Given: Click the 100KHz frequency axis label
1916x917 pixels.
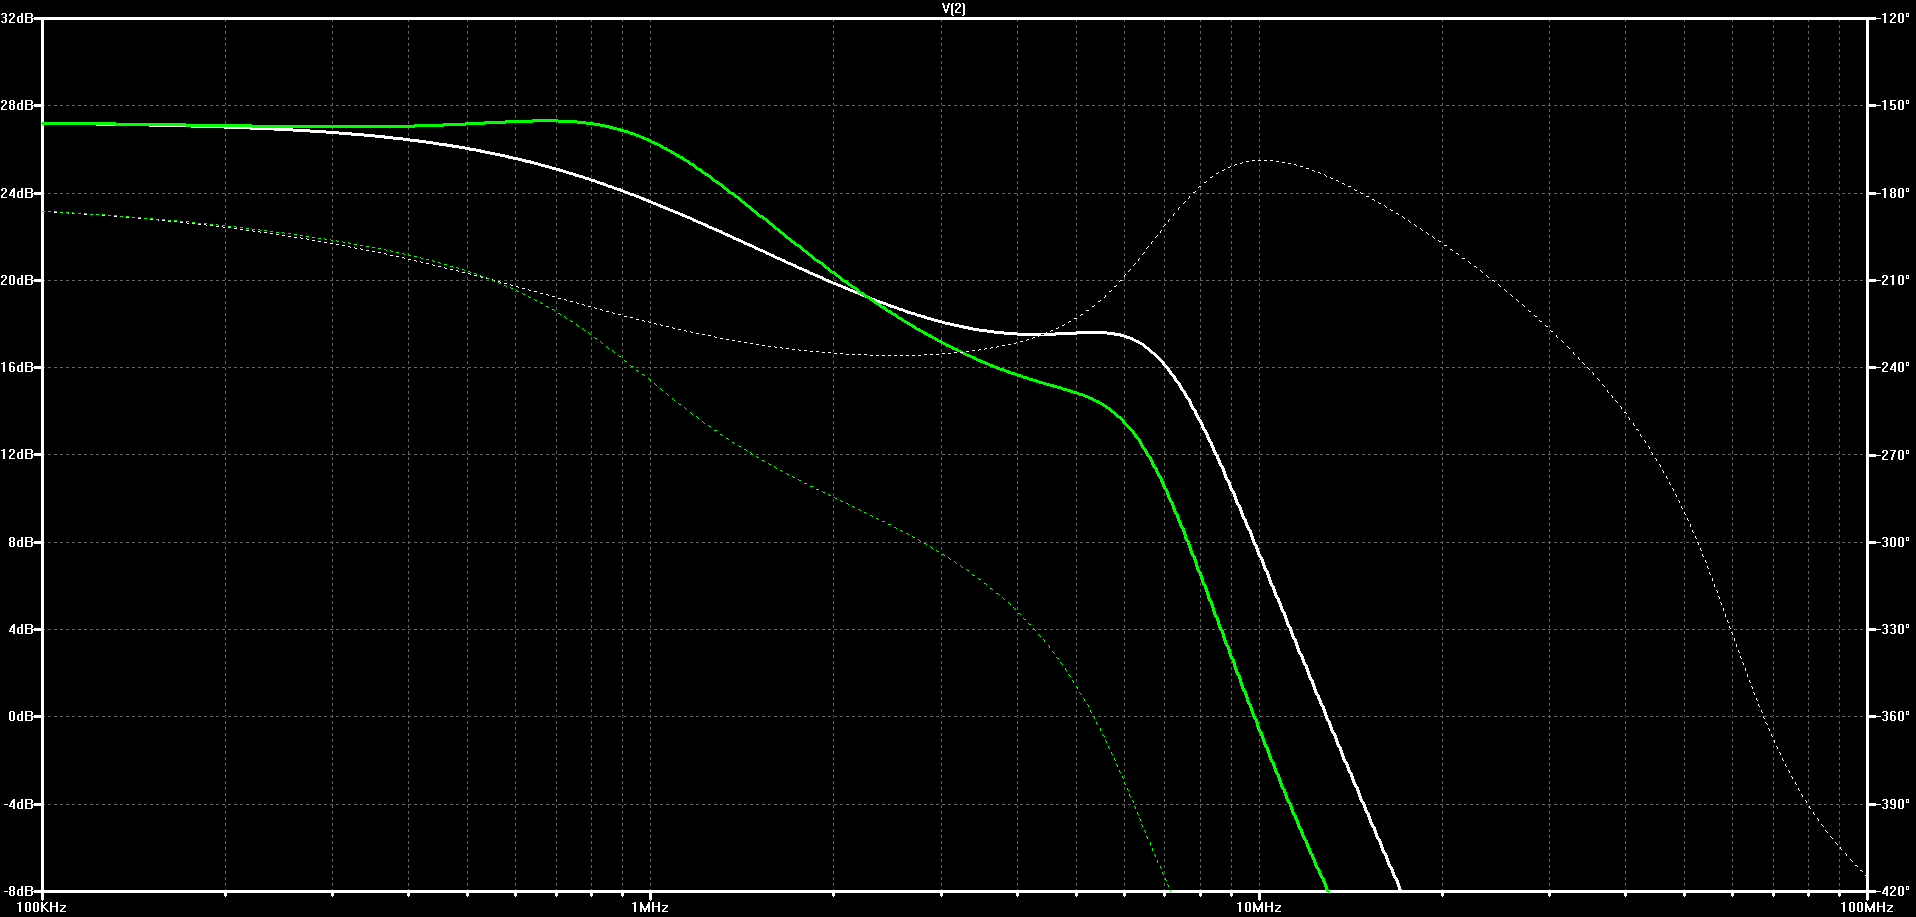Looking at the screenshot, I should pos(43,907).
